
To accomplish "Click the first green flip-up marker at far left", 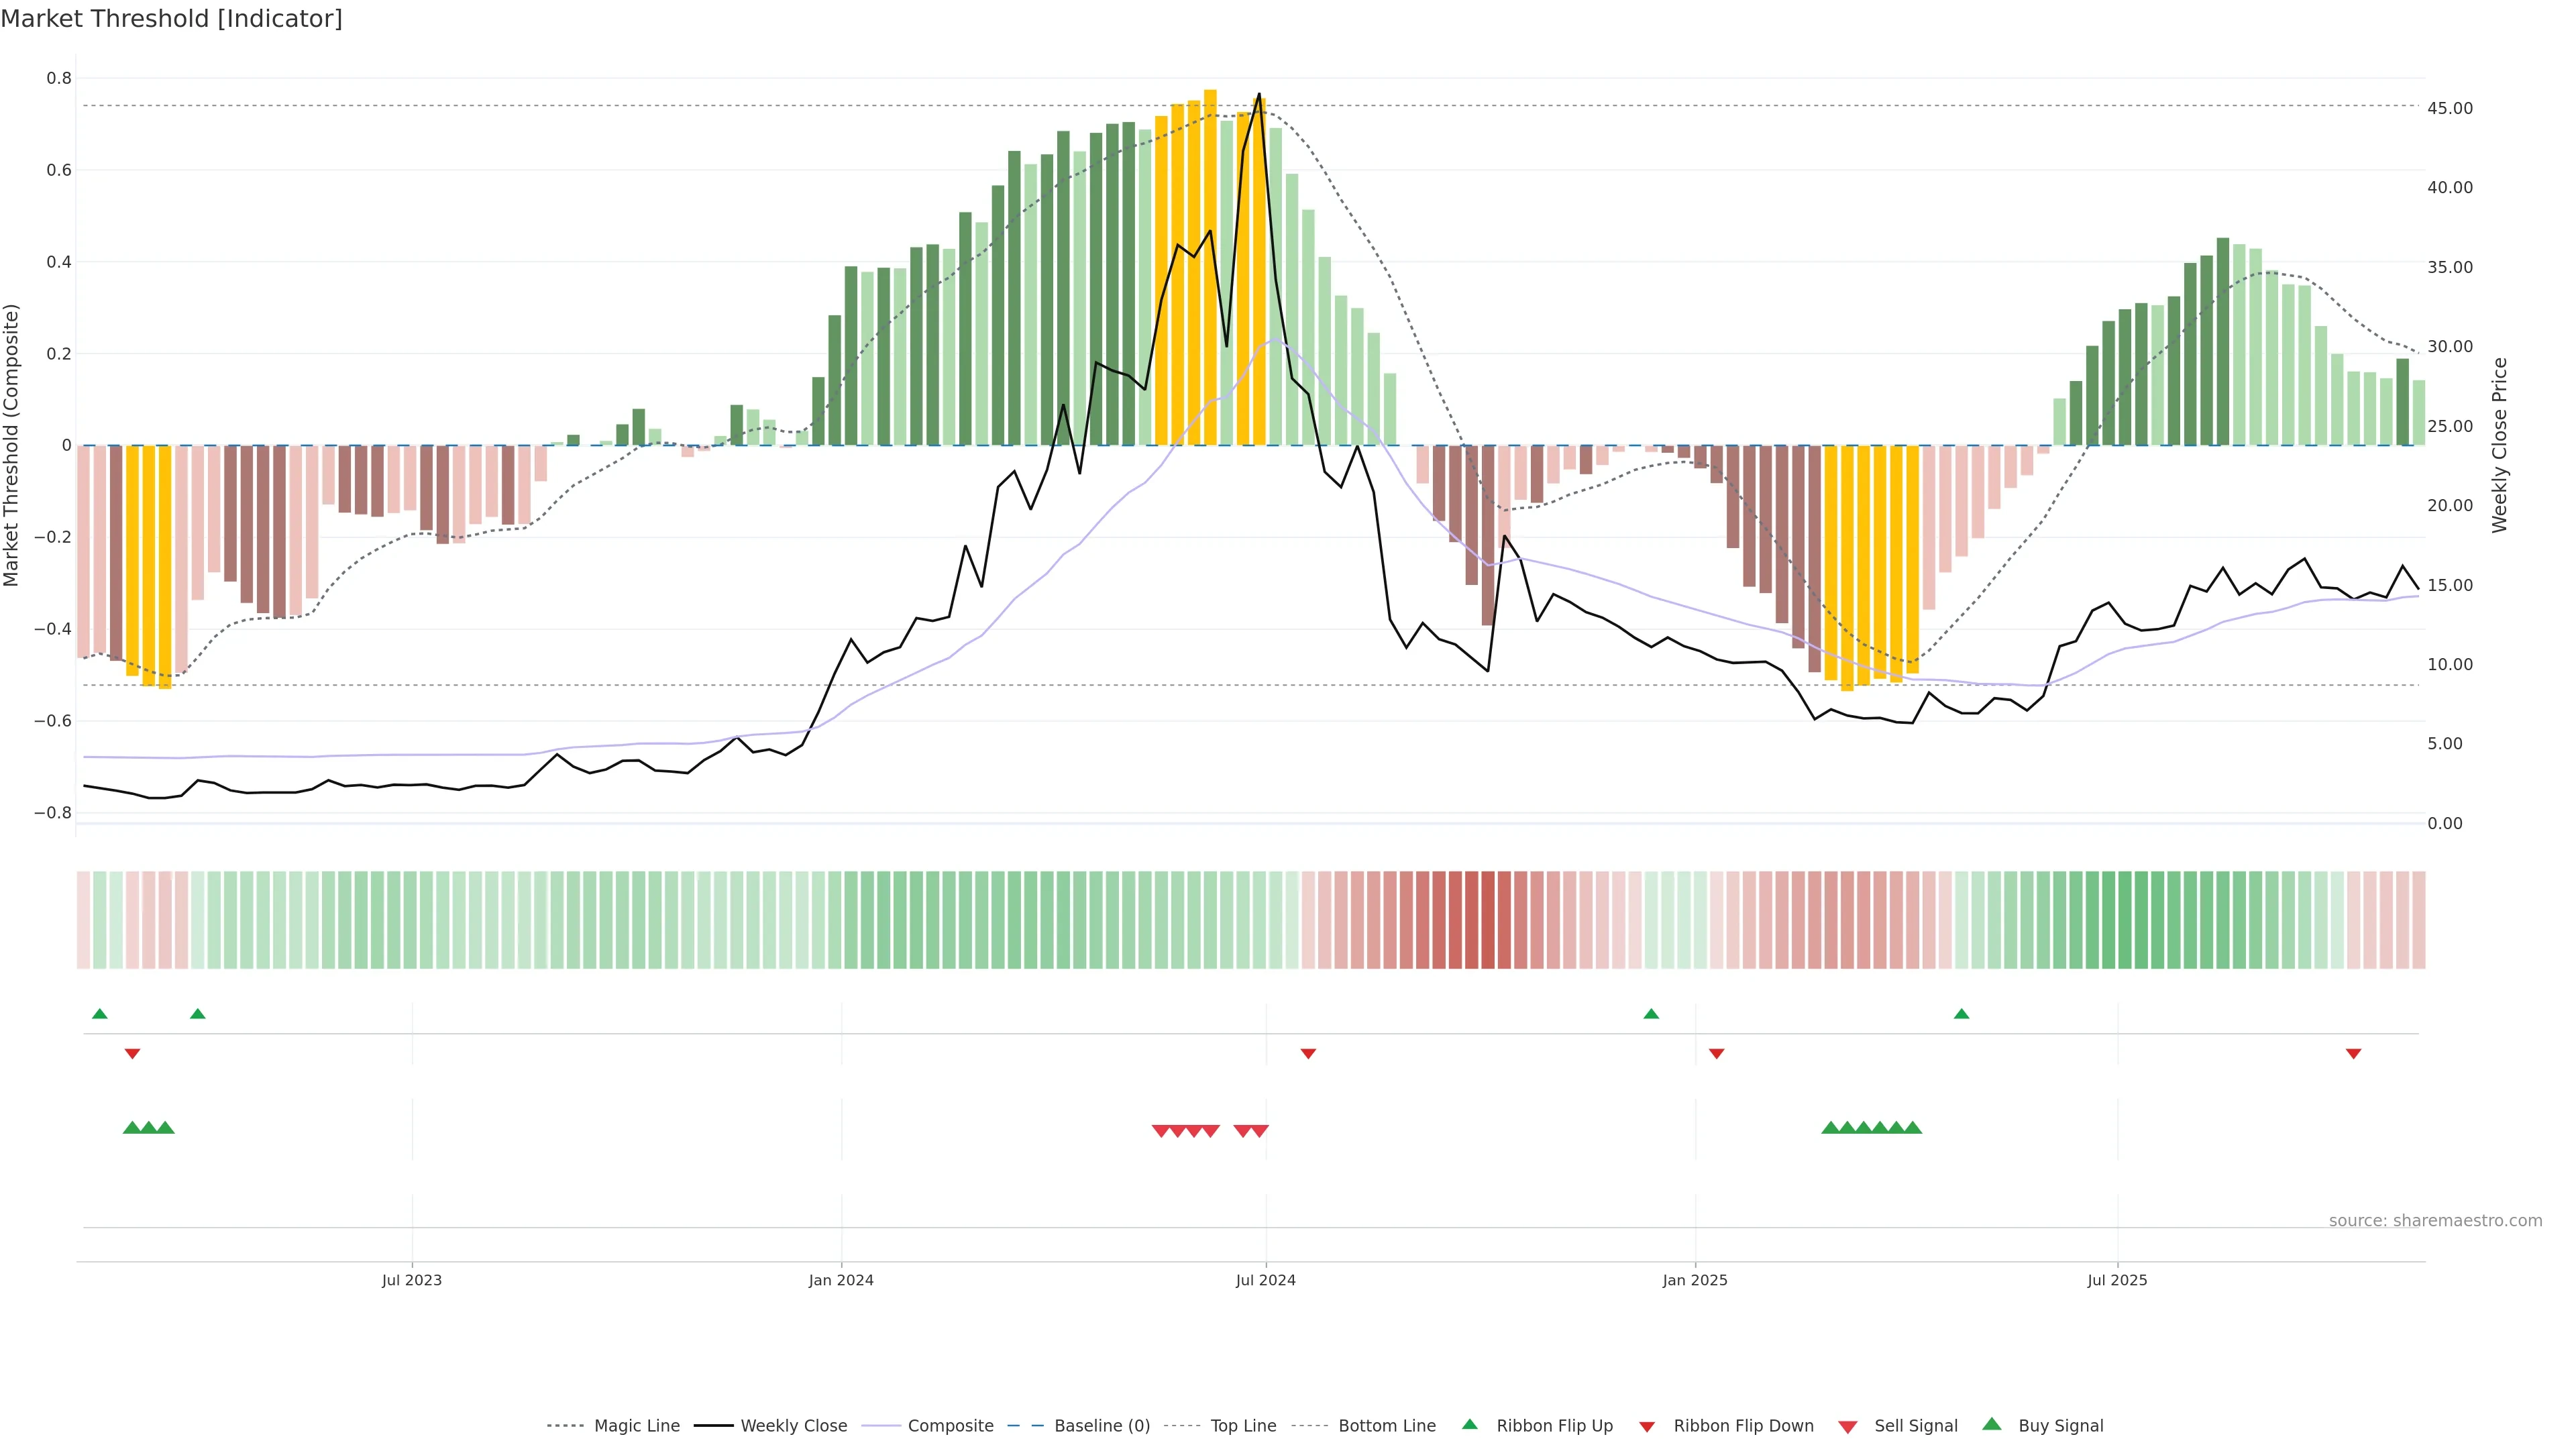I will (x=99, y=1014).
